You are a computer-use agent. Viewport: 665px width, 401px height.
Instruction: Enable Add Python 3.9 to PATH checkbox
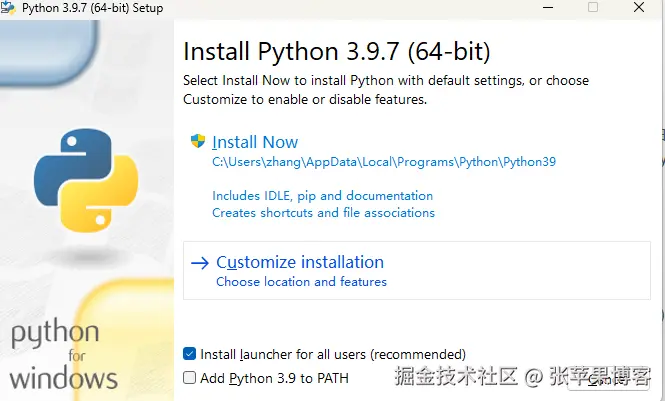click(x=190, y=378)
